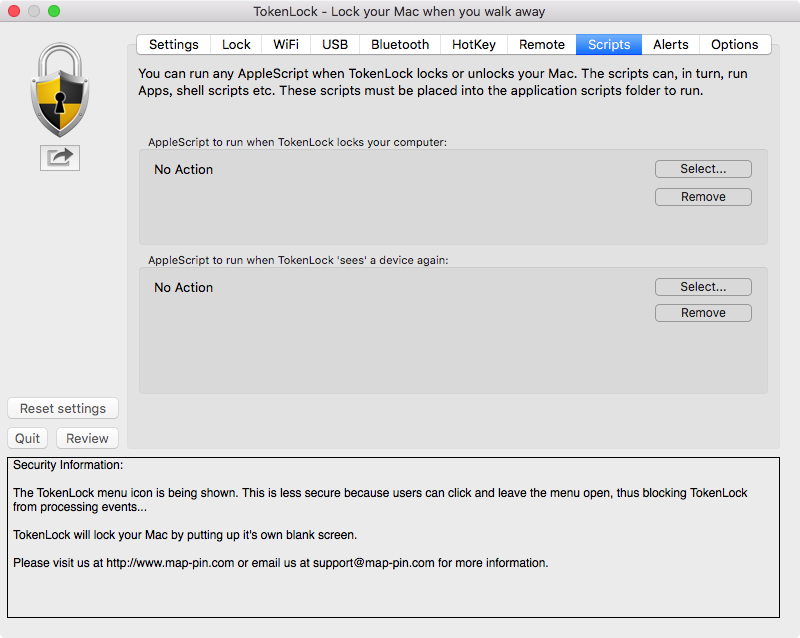Zoom the window with the green button

pos(54,11)
